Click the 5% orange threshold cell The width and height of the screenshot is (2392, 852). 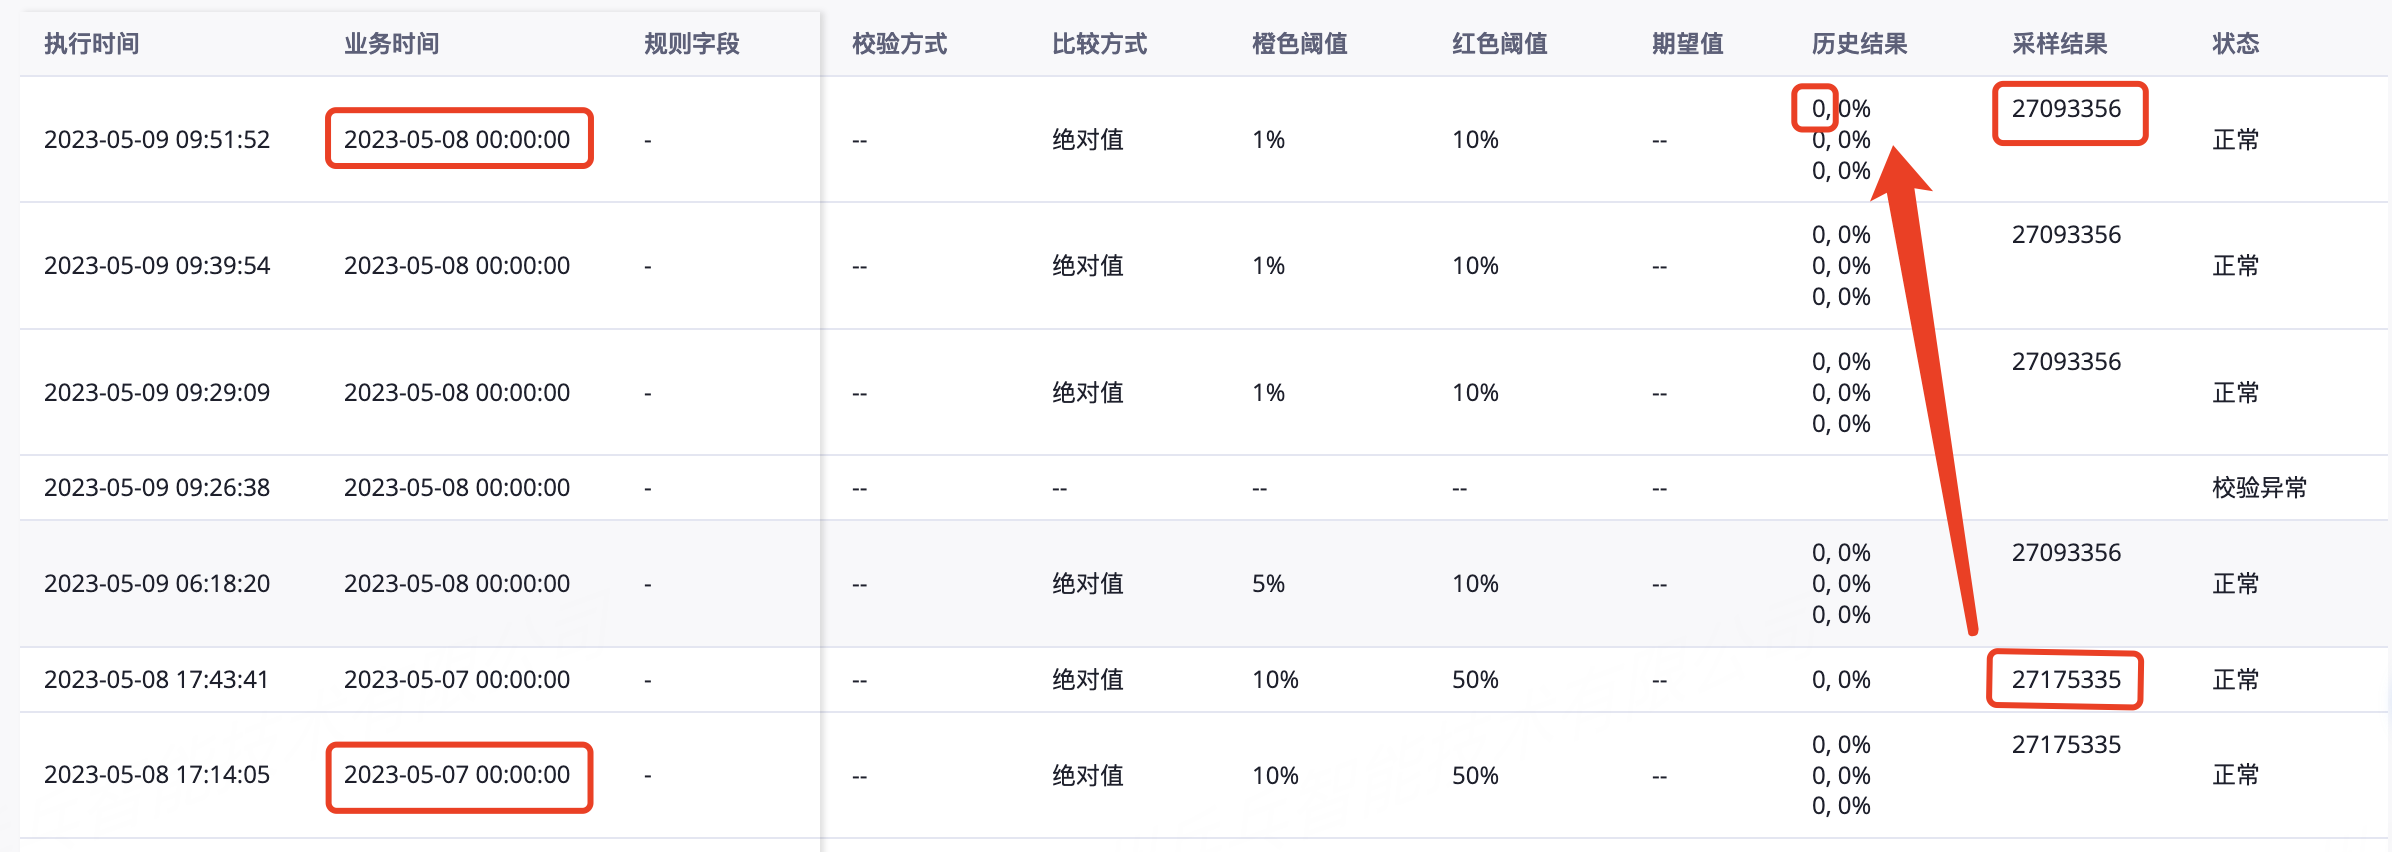coord(1268,584)
